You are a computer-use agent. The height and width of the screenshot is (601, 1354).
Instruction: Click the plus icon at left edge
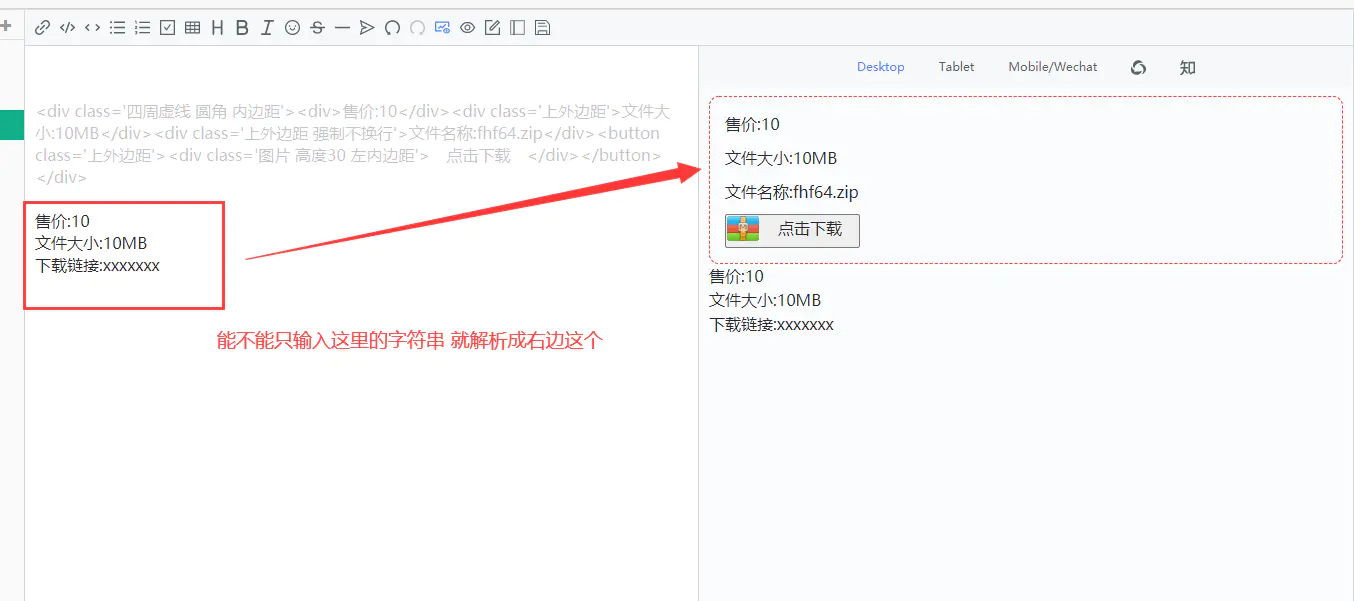(5, 26)
